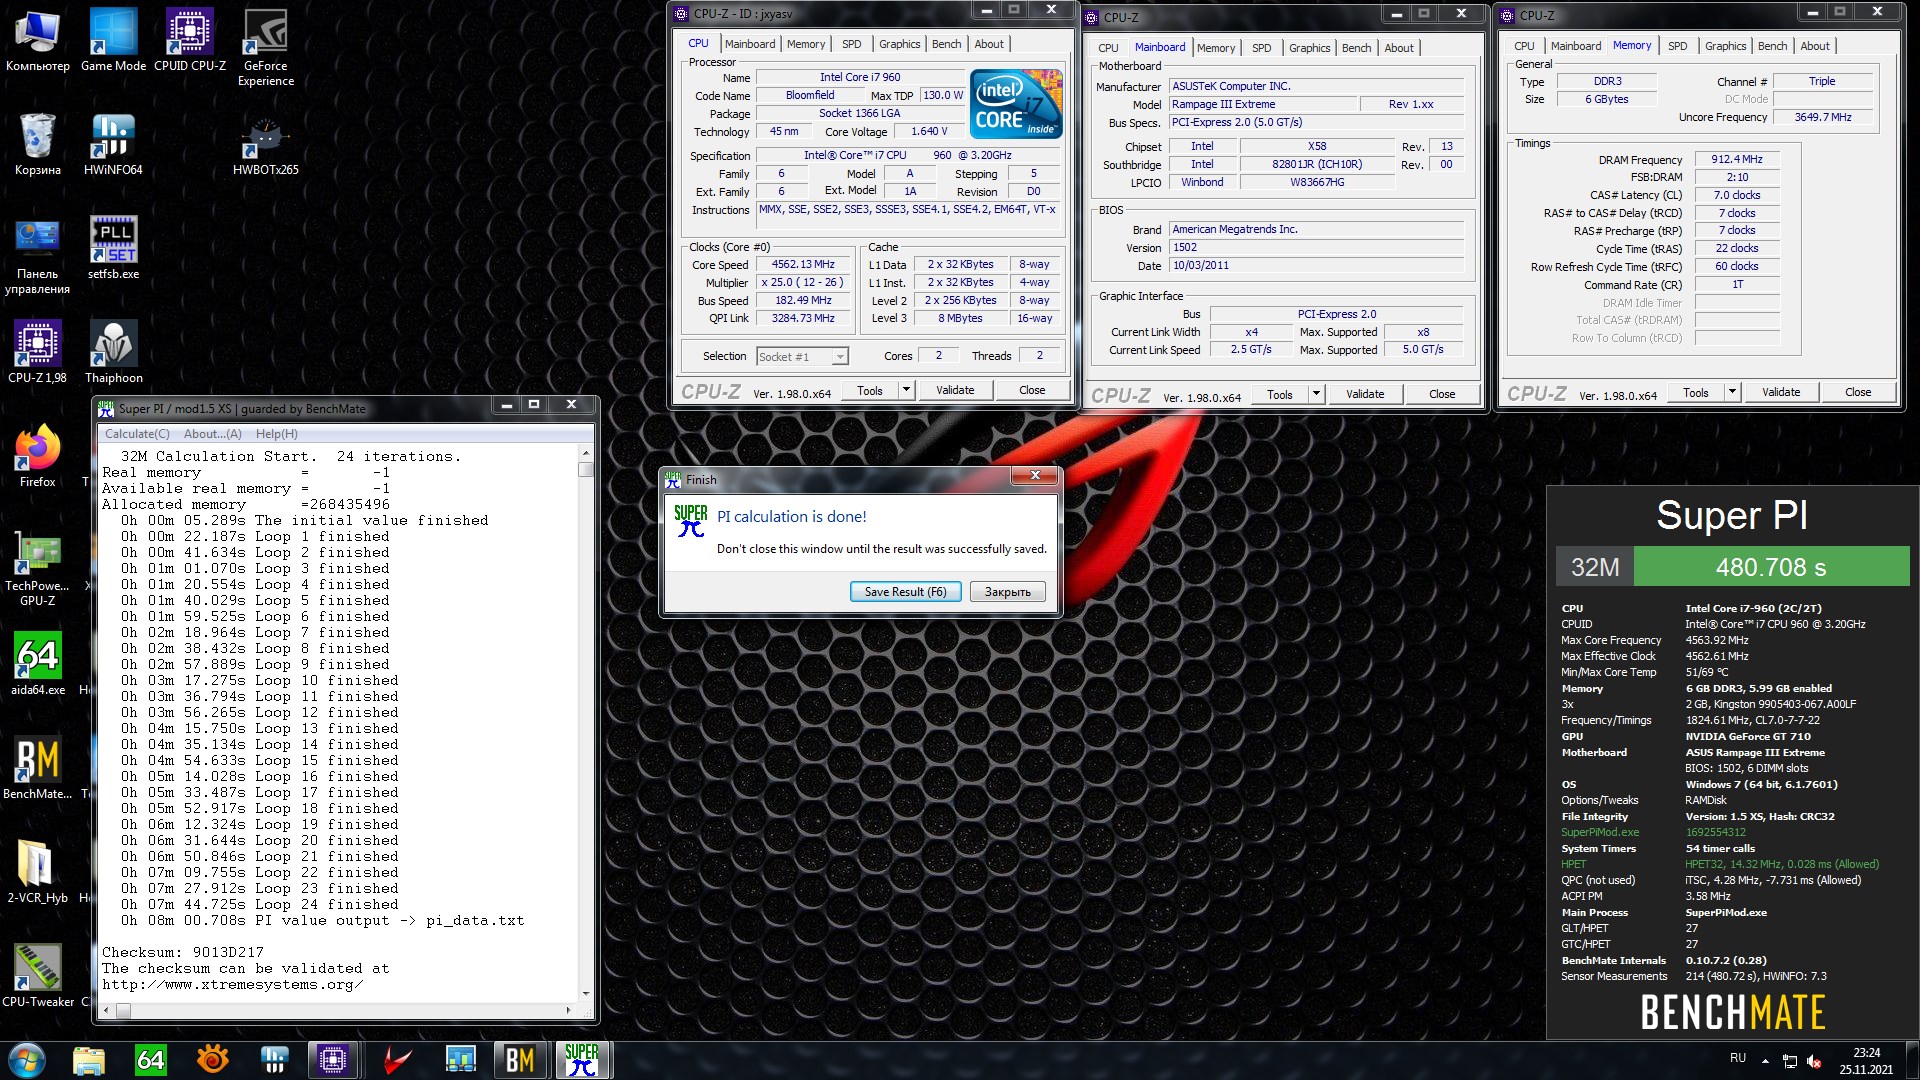The height and width of the screenshot is (1080, 1920).
Task: Open Firefox desktop shortcut
Action: pos(38,456)
